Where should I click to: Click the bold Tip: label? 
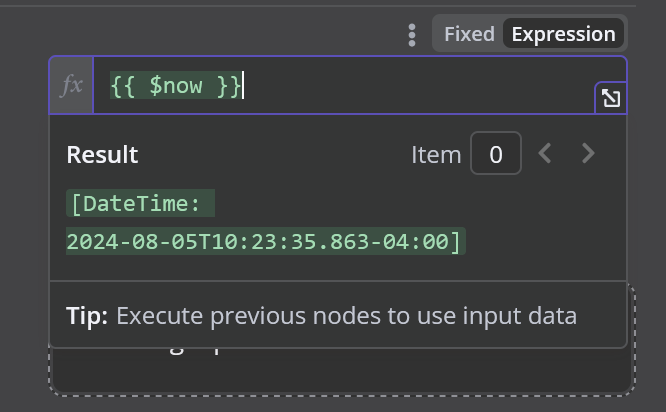(87, 316)
